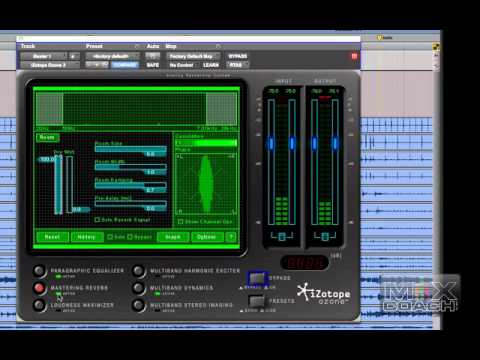
Task: Select the Paragraphic Equalizer module button
Action: (39, 271)
